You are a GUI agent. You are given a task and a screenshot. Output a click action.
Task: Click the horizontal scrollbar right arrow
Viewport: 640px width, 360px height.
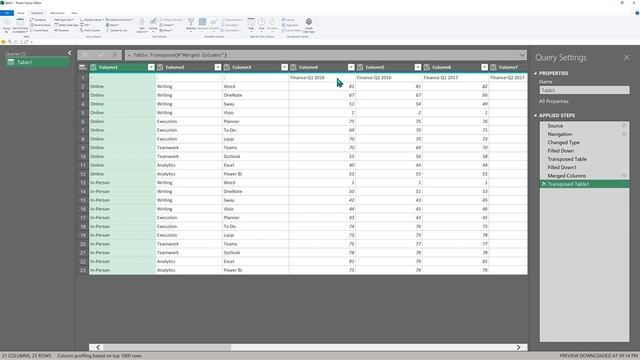(518, 347)
